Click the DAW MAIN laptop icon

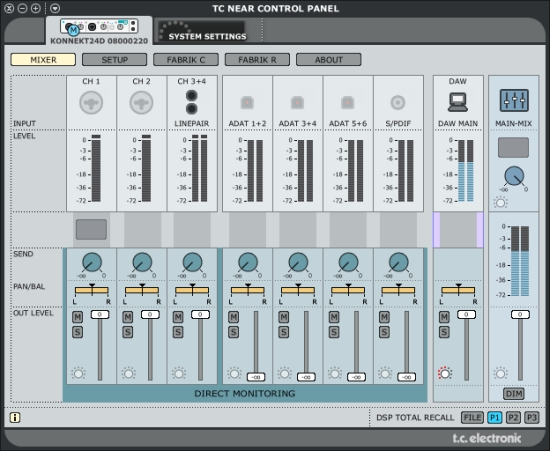[x=458, y=102]
